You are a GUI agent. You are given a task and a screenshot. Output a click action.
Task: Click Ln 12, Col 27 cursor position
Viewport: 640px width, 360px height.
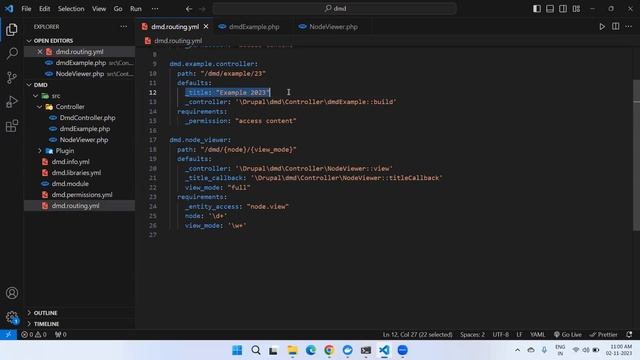coord(417,334)
